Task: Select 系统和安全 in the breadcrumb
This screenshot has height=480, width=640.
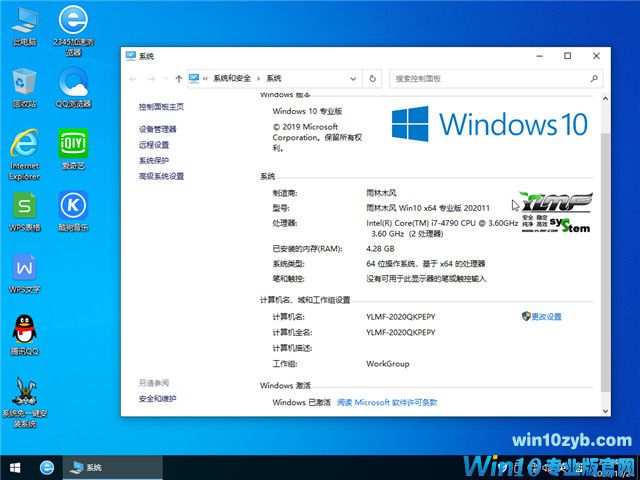Action: [x=232, y=78]
